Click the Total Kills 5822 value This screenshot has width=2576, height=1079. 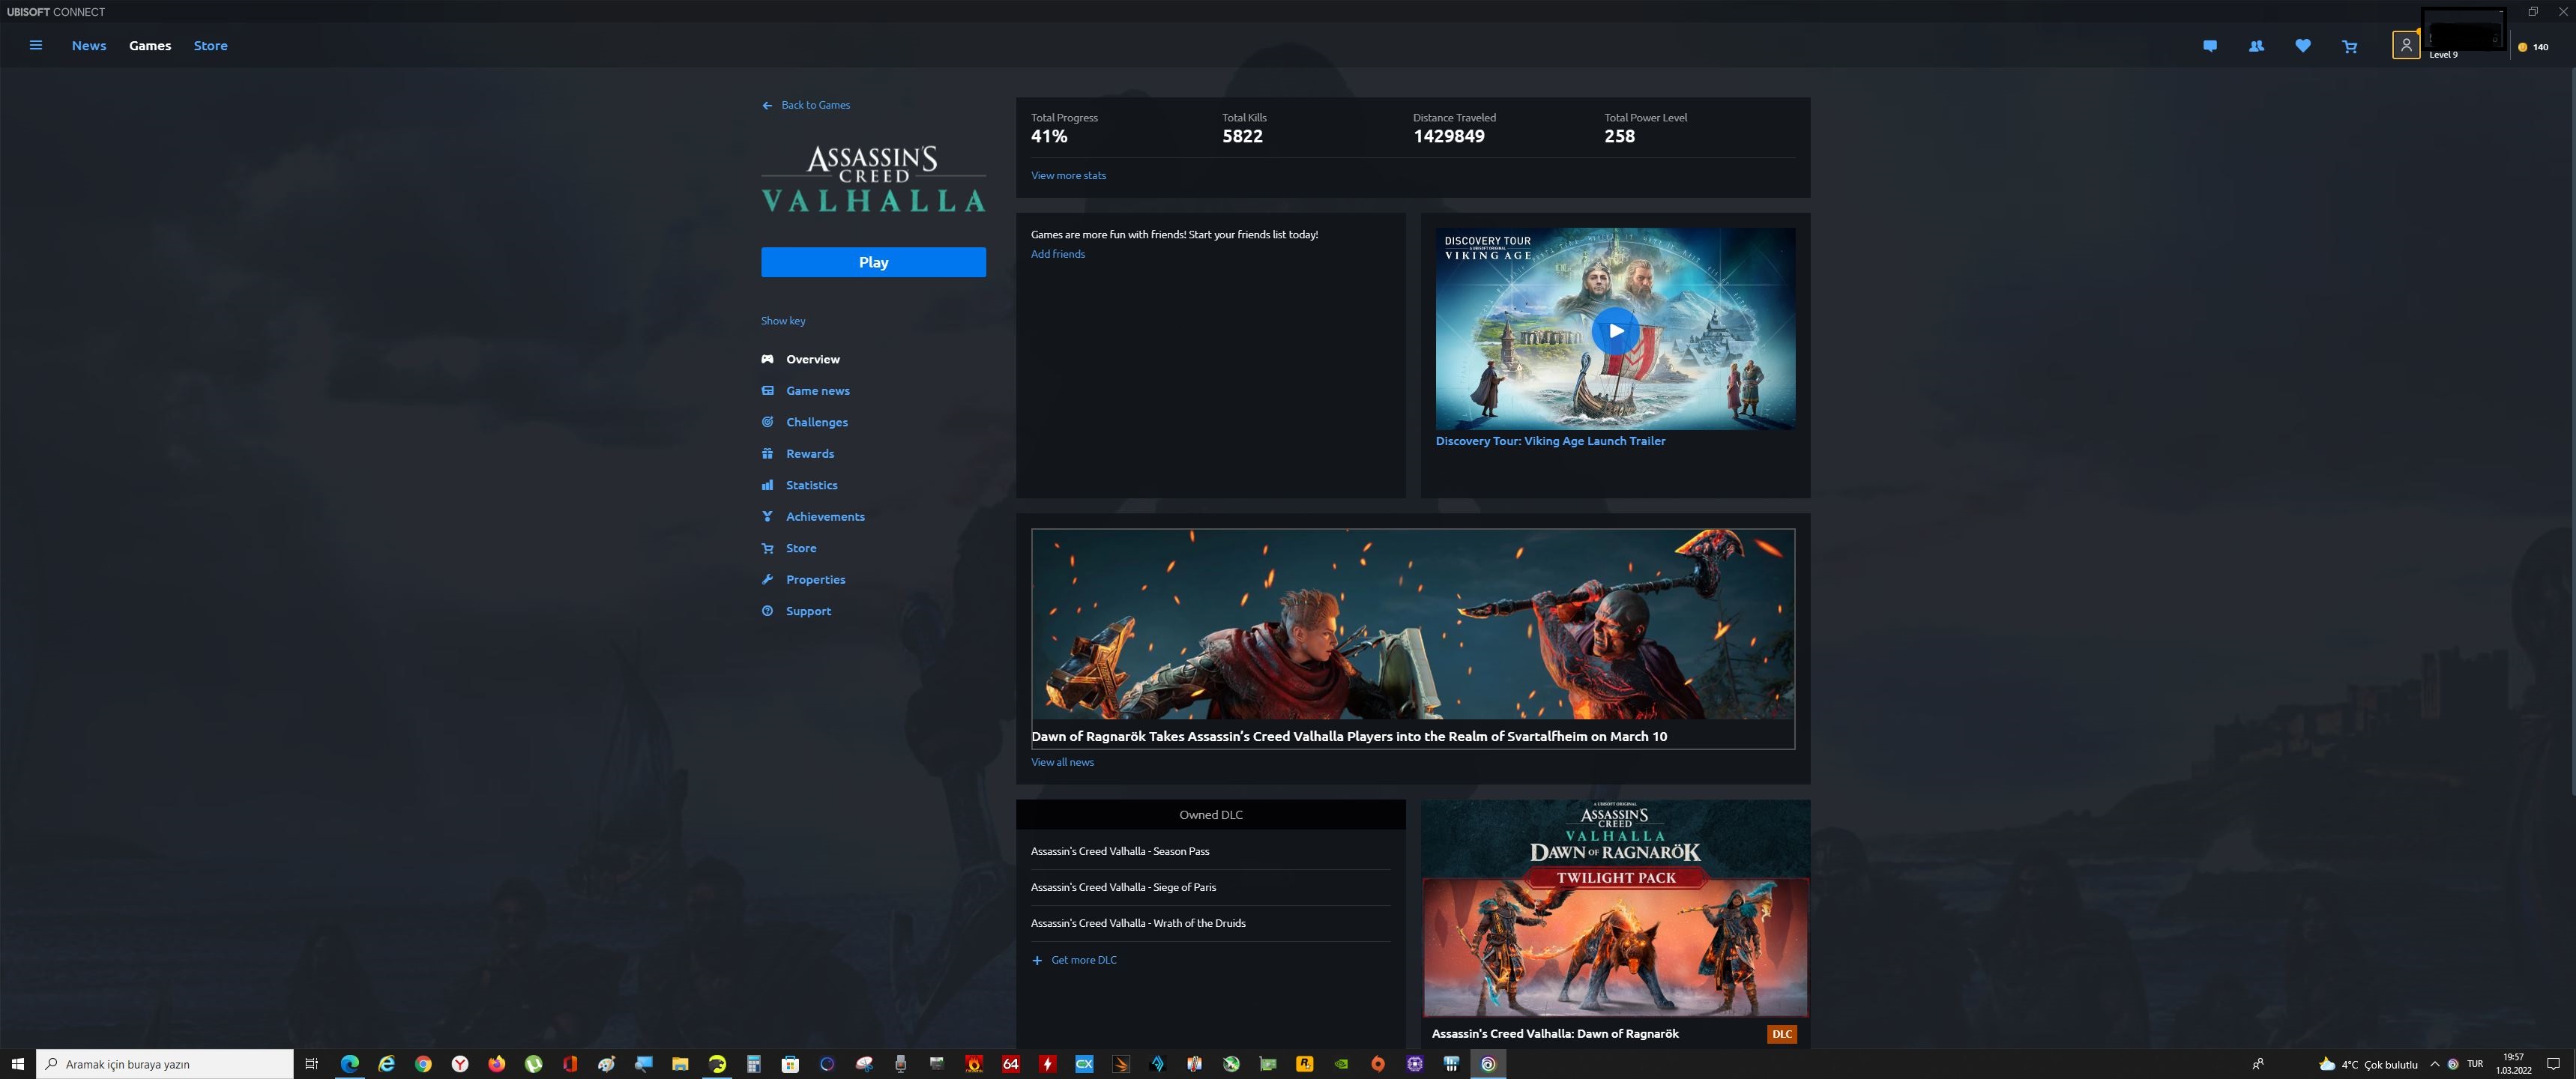coord(1242,136)
